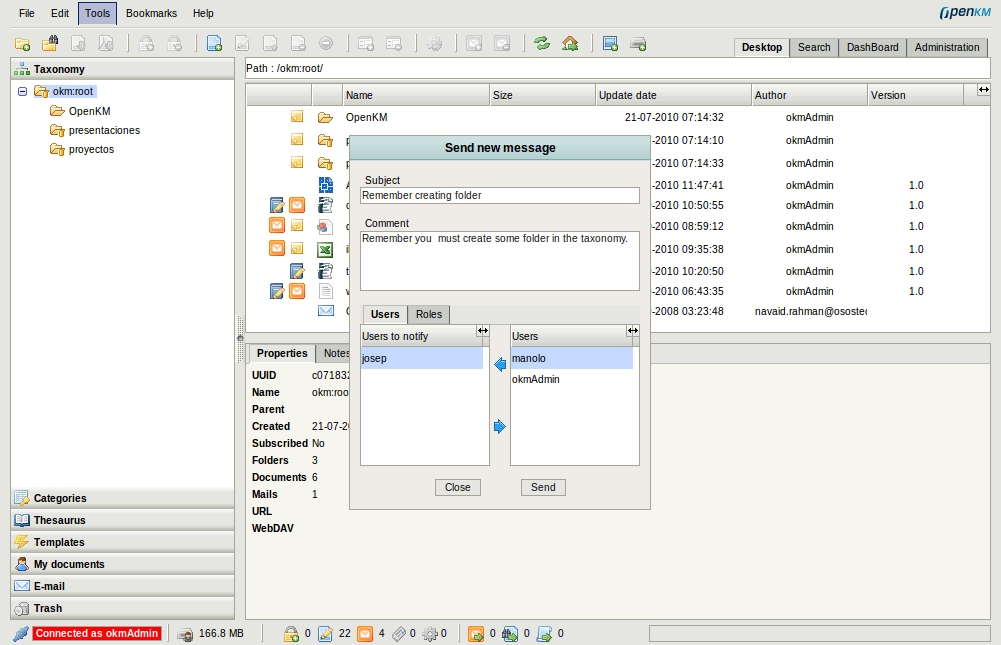1001x645 pixels.
Task: Select the Desktop tab
Action: 762,47
